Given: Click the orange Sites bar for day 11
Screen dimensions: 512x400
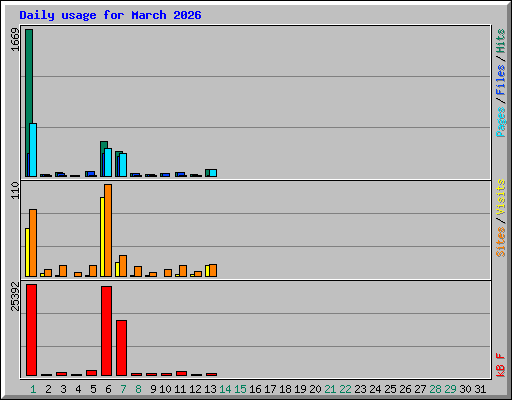Looking at the screenshot, I should 183,271.
